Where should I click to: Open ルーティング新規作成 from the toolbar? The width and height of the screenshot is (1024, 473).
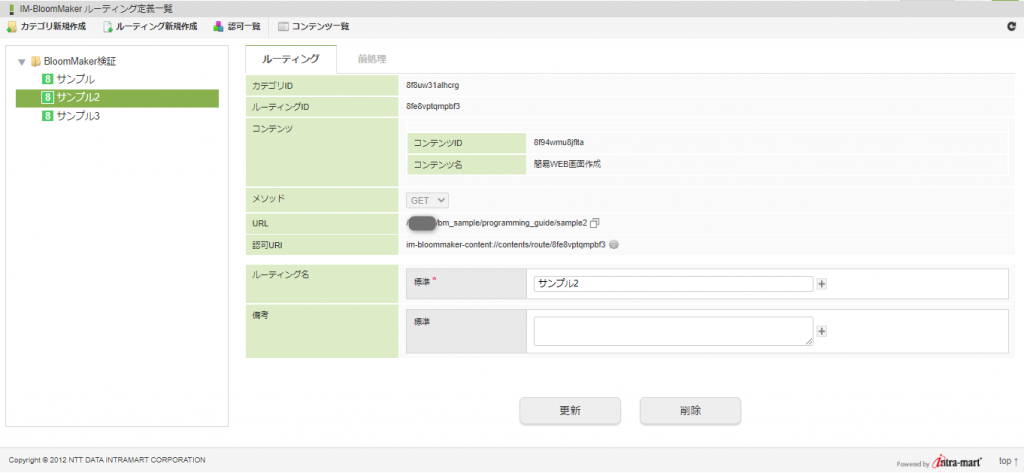[x=150, y=26]
